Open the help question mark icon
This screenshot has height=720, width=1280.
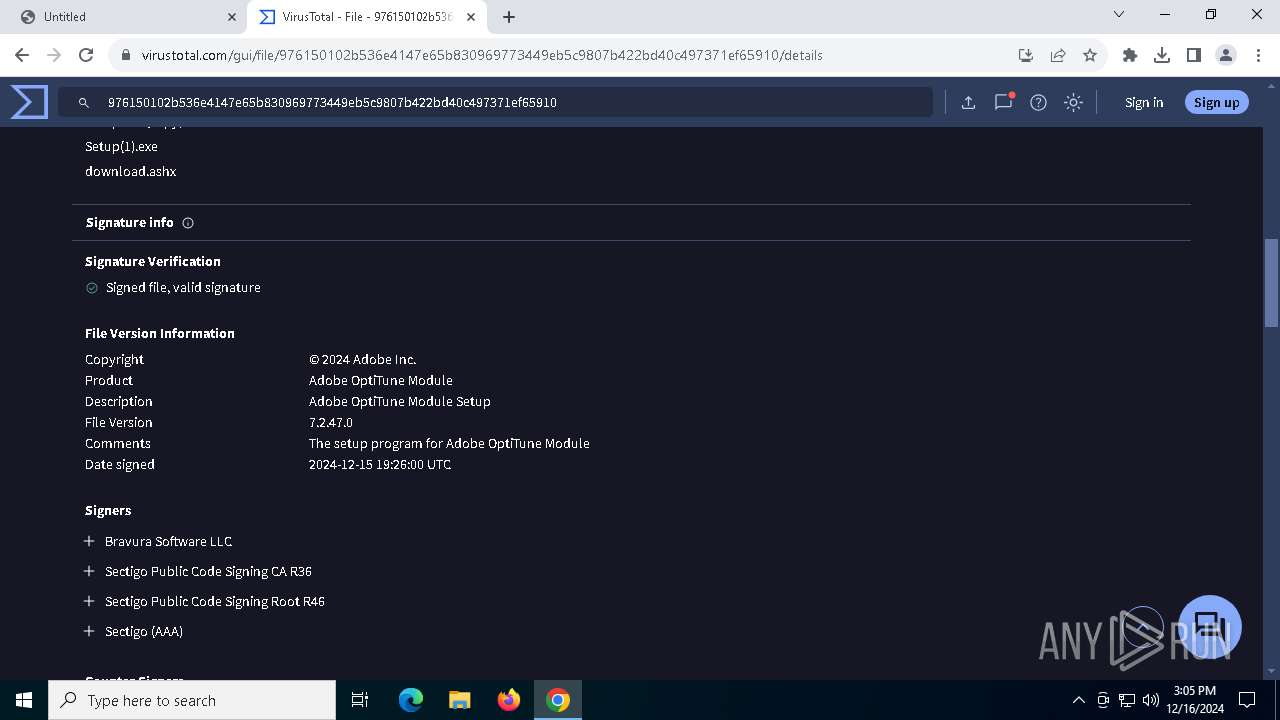click(x=1038, y=102)
